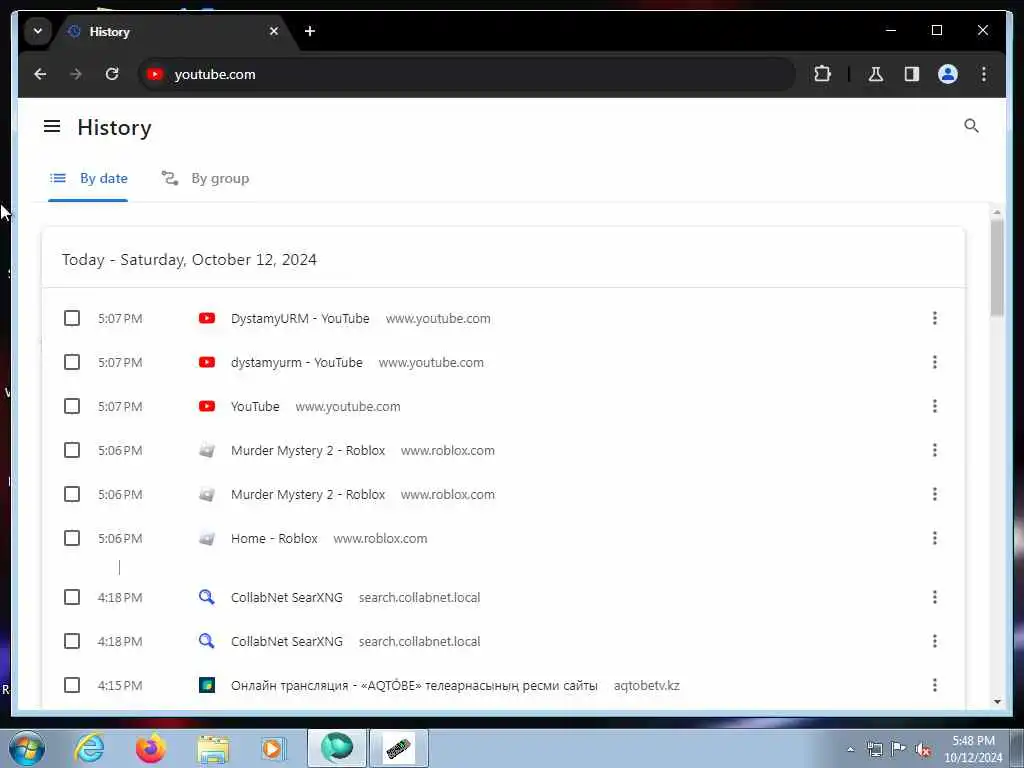
Task: Click the muted volume tray icon
Action: coord(923,749)
